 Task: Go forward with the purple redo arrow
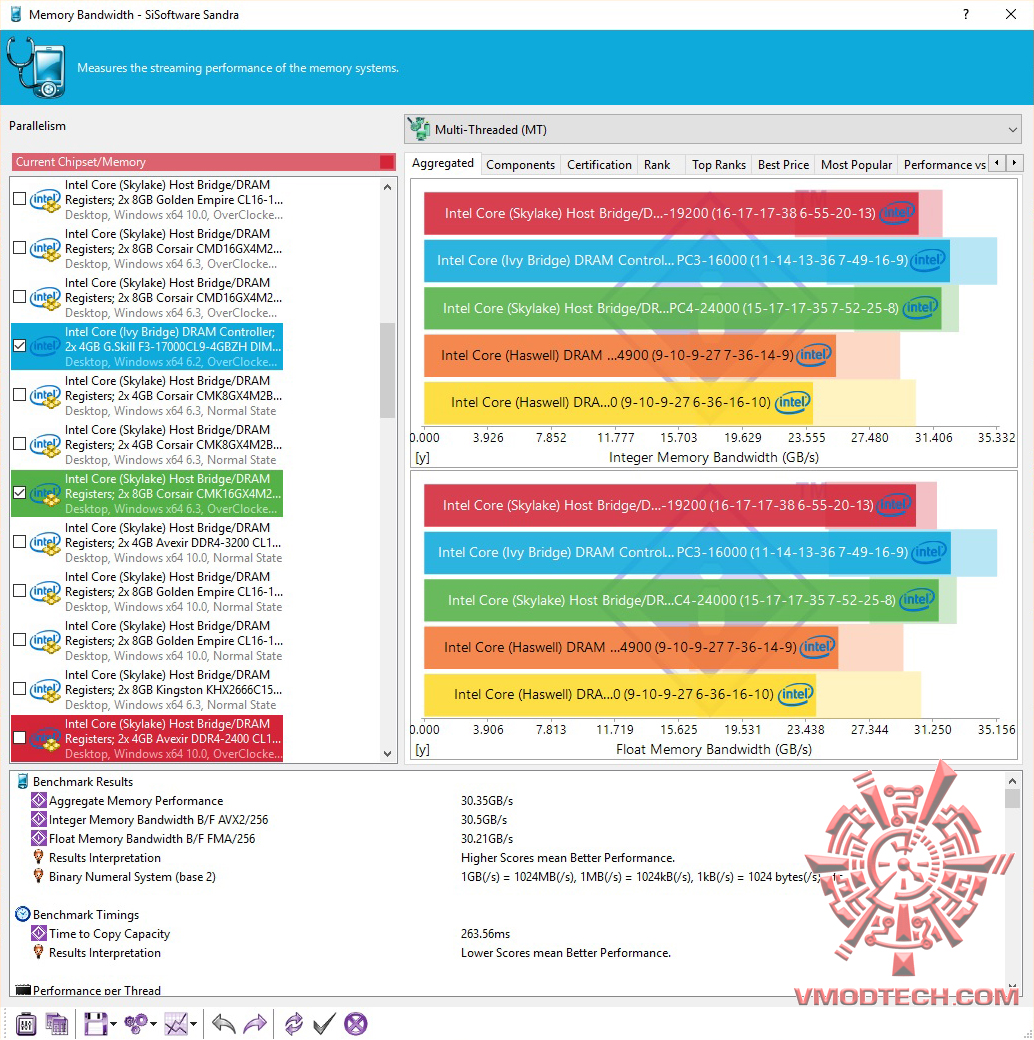[255, 1024]
